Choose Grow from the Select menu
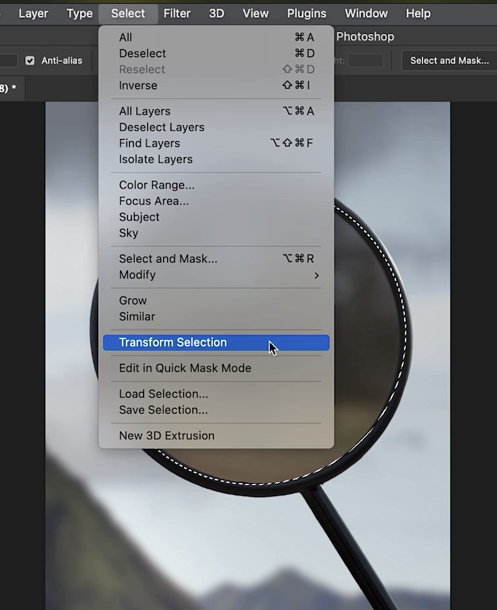This screenshot has width=497, height=610. 216,300
